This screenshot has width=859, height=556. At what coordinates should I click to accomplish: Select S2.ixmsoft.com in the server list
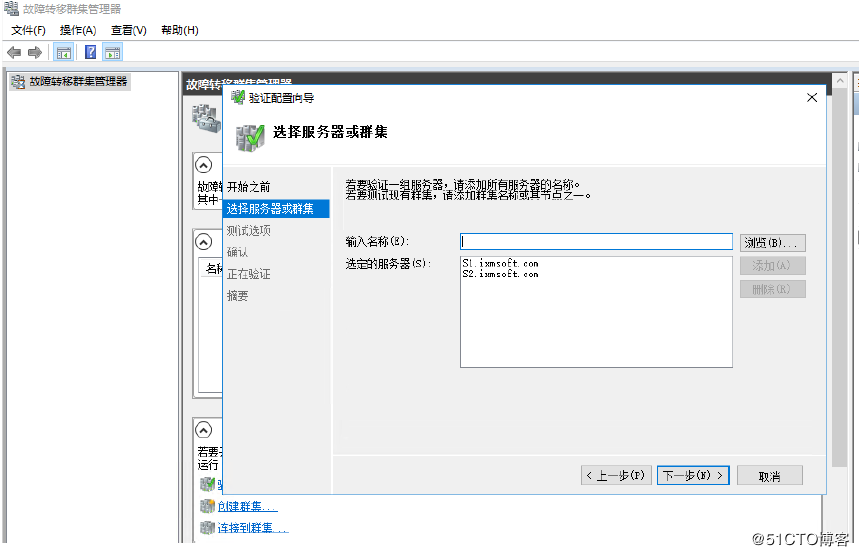pos(500,274)
